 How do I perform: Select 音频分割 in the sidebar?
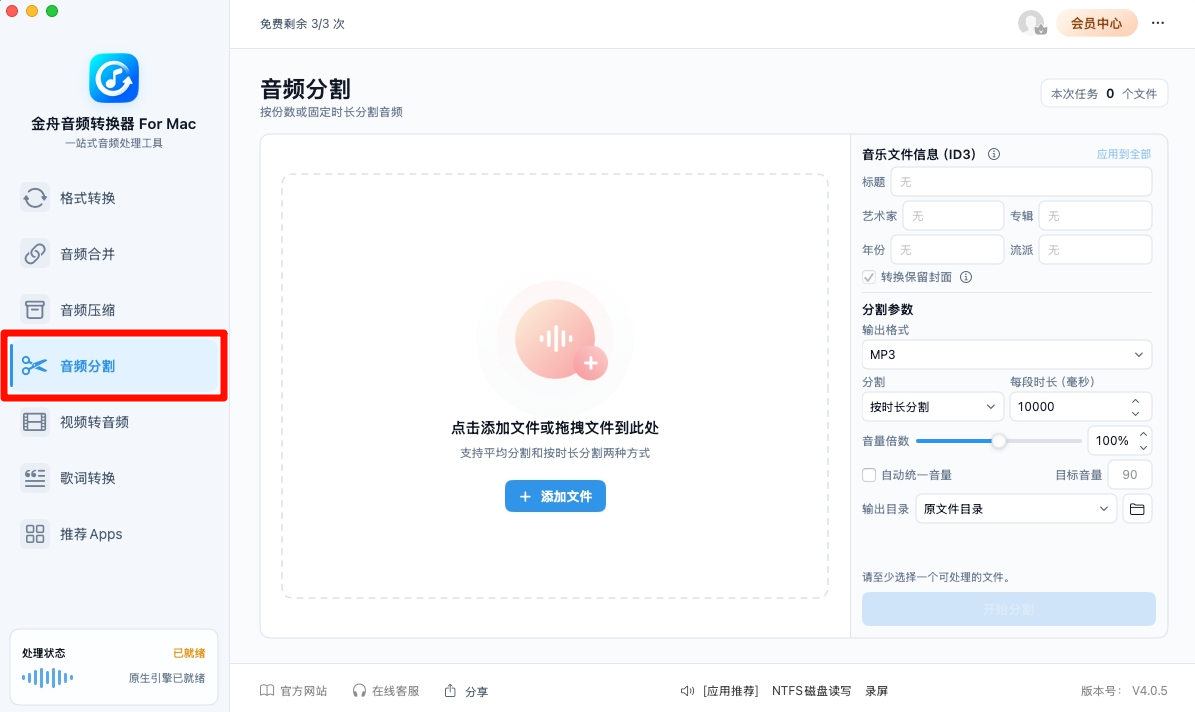(114, 366)
